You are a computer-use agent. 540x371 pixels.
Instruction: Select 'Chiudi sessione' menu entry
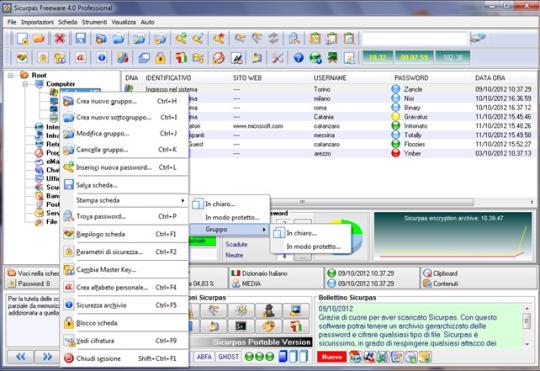click(125, 358)
